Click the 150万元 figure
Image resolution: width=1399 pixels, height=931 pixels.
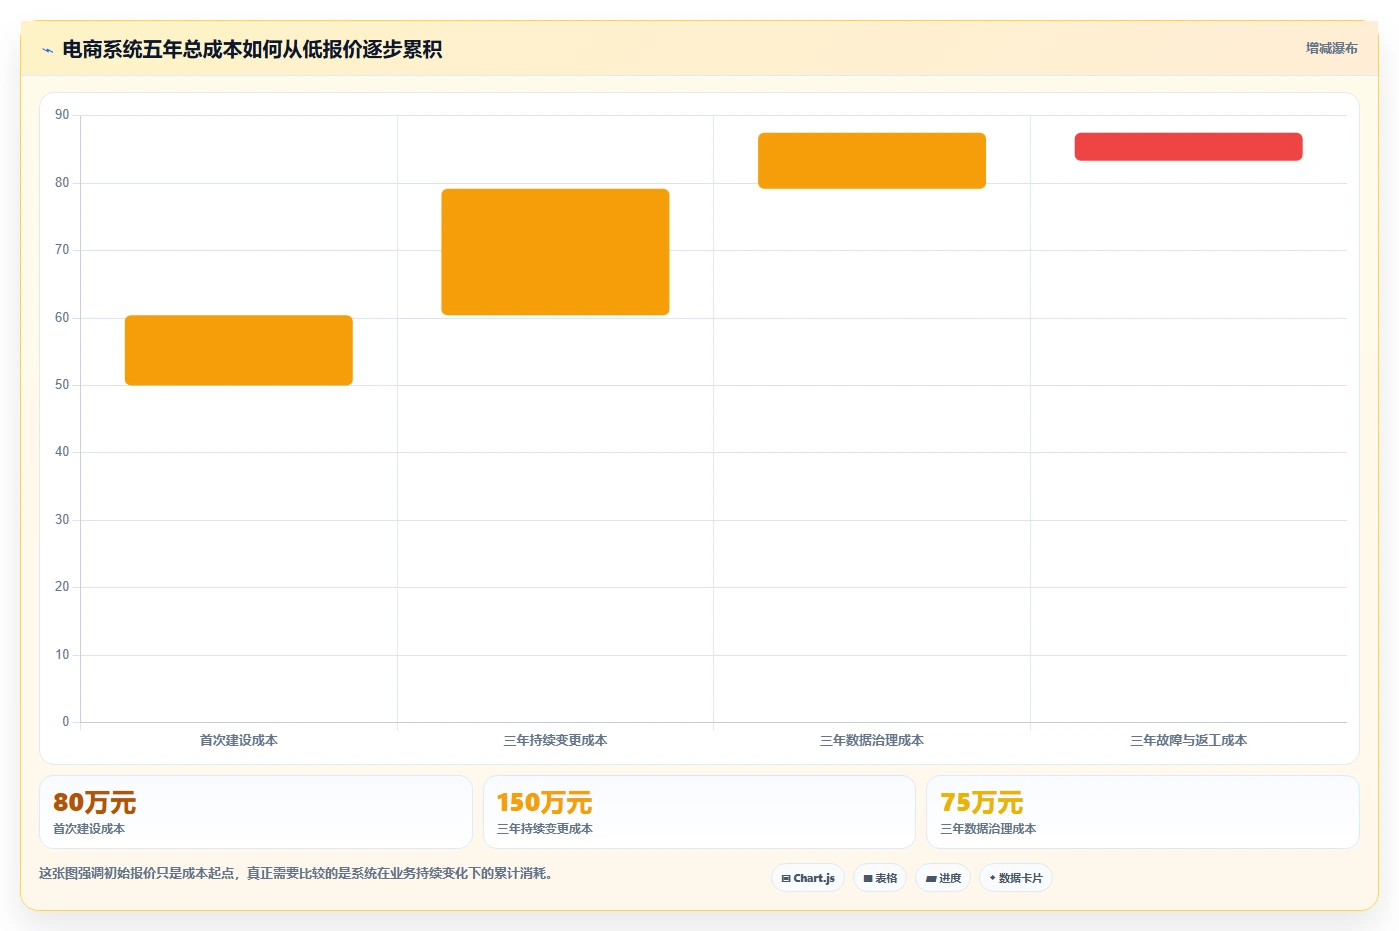[544, 802]
